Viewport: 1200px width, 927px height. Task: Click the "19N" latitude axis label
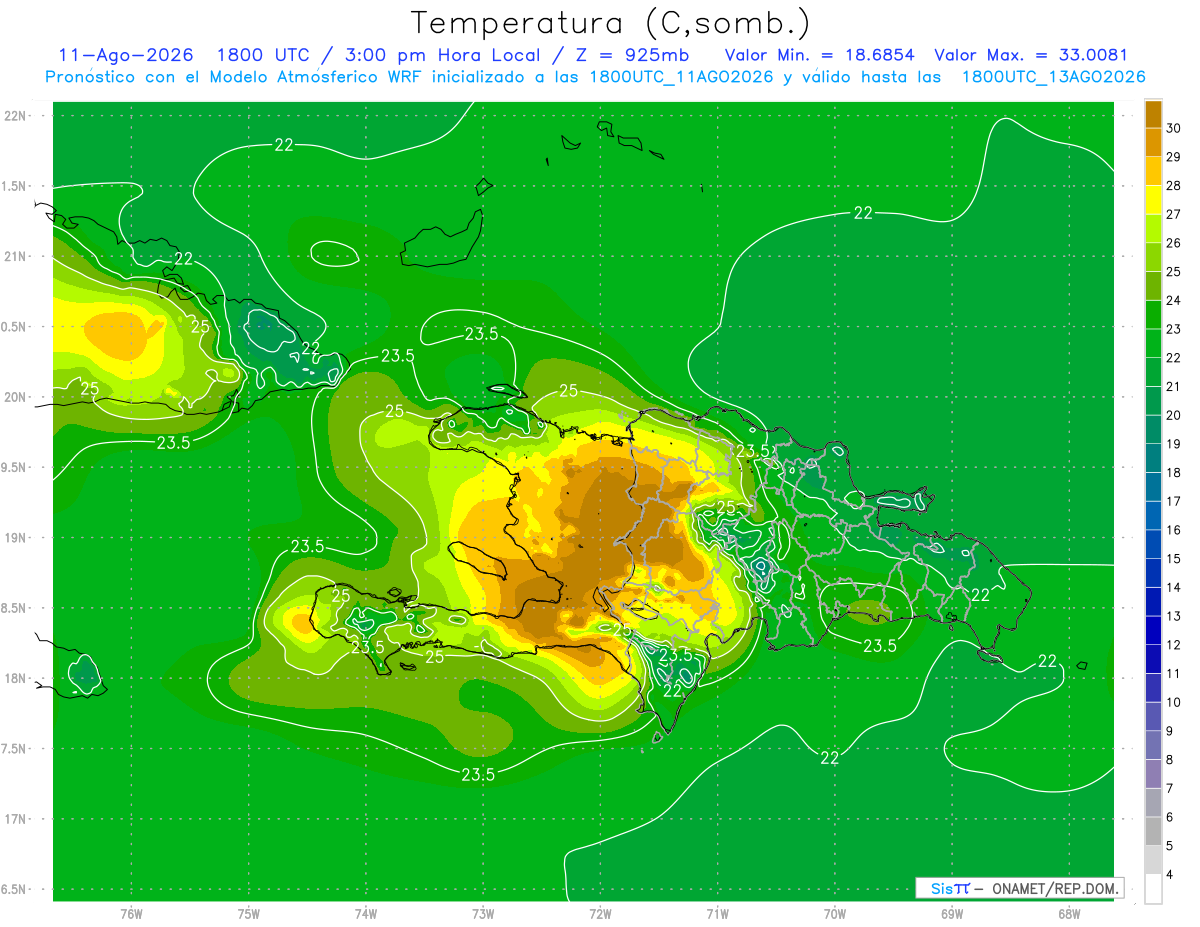pos(17,538)
